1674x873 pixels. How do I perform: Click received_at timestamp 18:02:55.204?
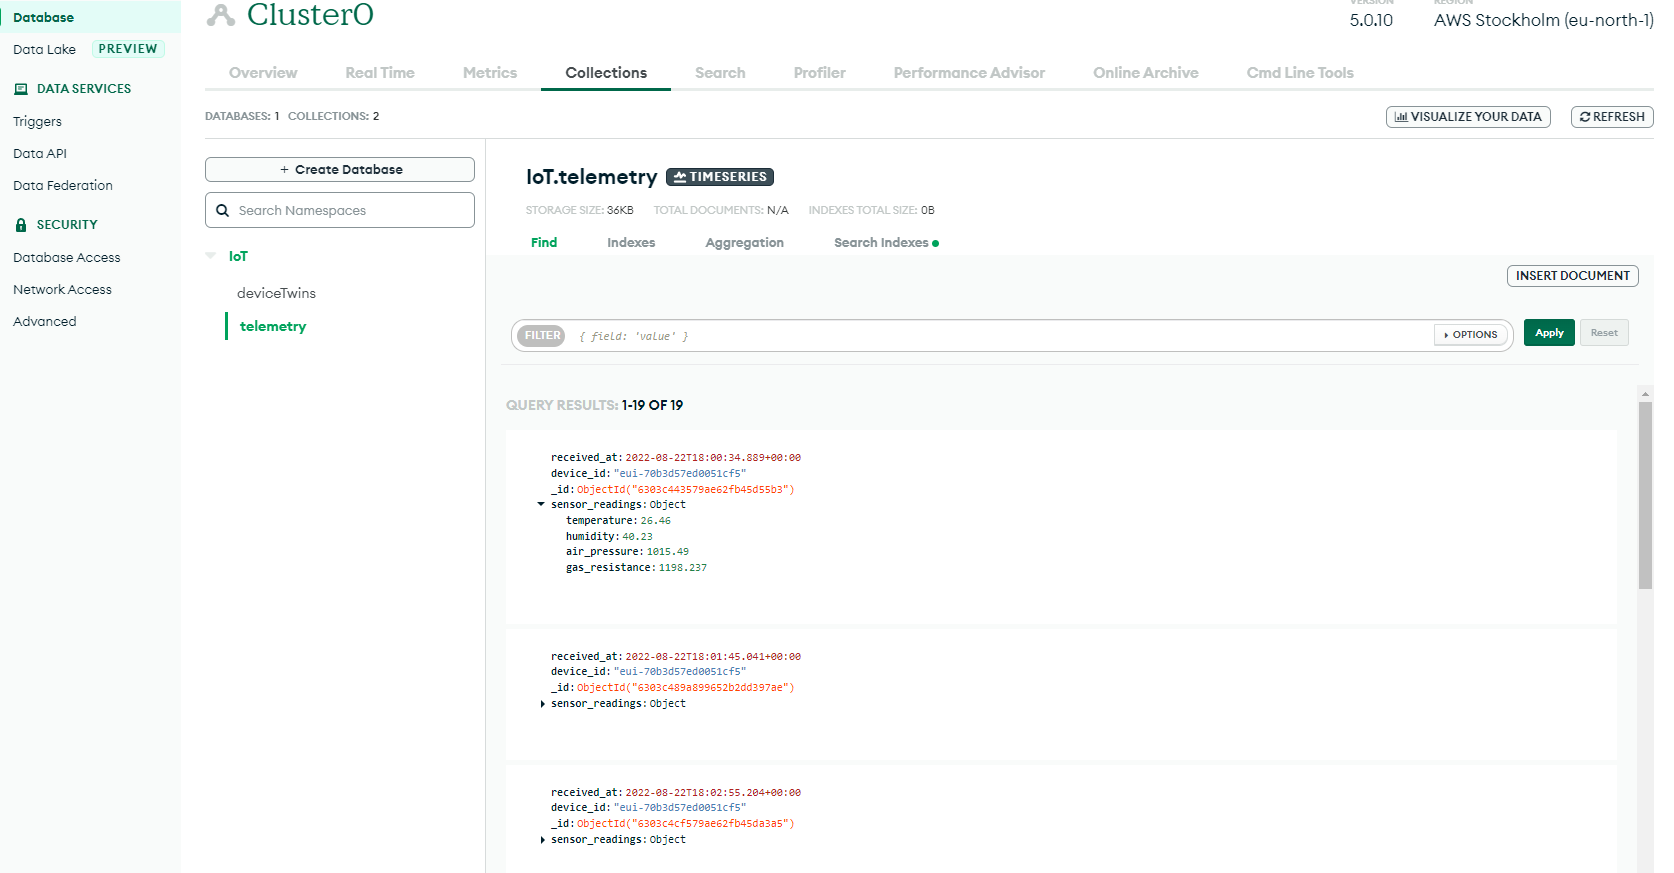tap(713, 793)
